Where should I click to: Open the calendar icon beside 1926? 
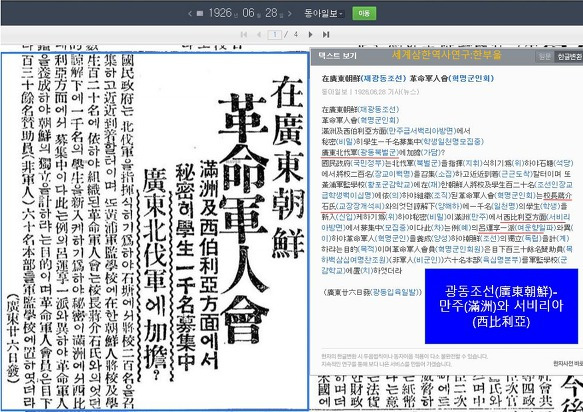tap(200, 14)
